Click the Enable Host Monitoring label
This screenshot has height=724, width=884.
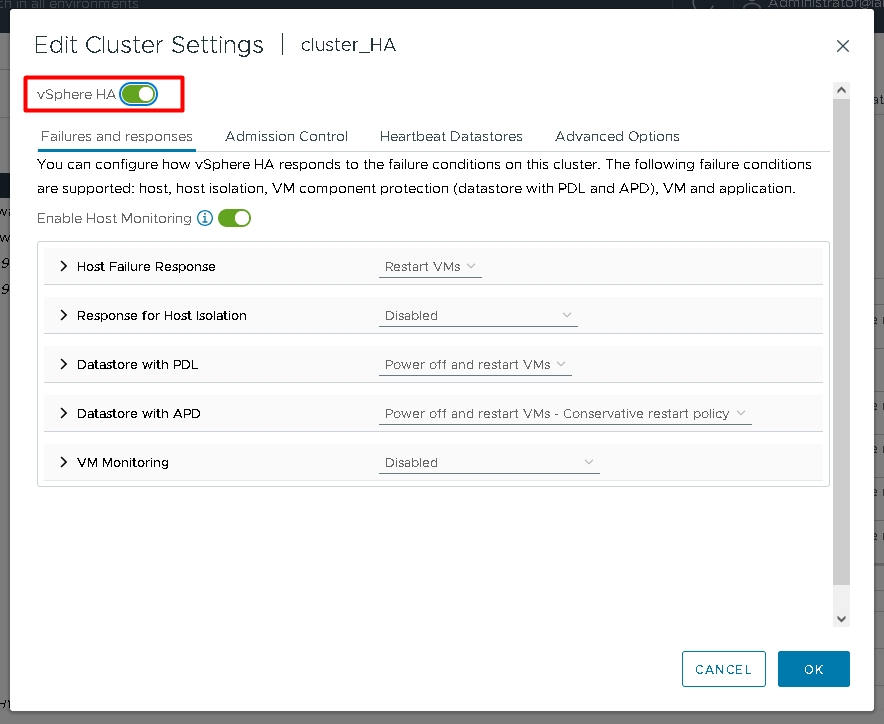point(114,218)
